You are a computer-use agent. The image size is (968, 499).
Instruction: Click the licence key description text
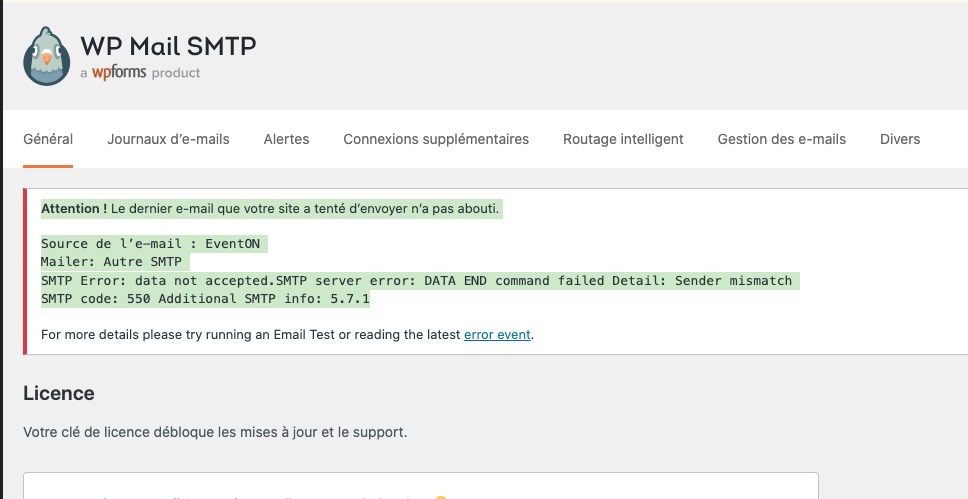[x=215, y=433]
